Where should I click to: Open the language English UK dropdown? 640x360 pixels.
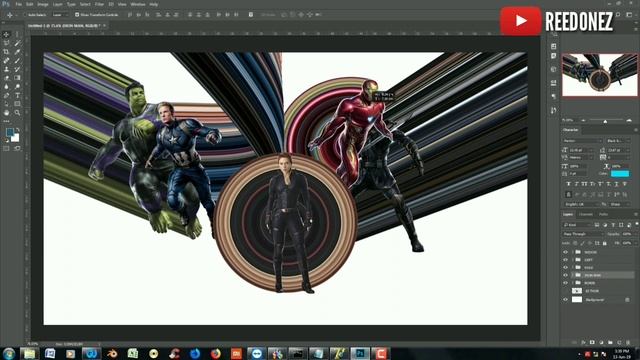tap(582, 204)
